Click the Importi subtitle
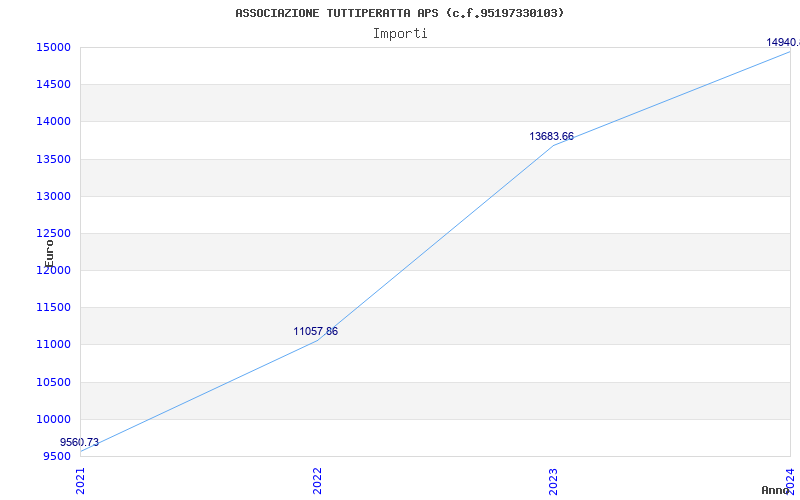Image resolution: width=800 pixels, height=500 pixels. point(400,33)
